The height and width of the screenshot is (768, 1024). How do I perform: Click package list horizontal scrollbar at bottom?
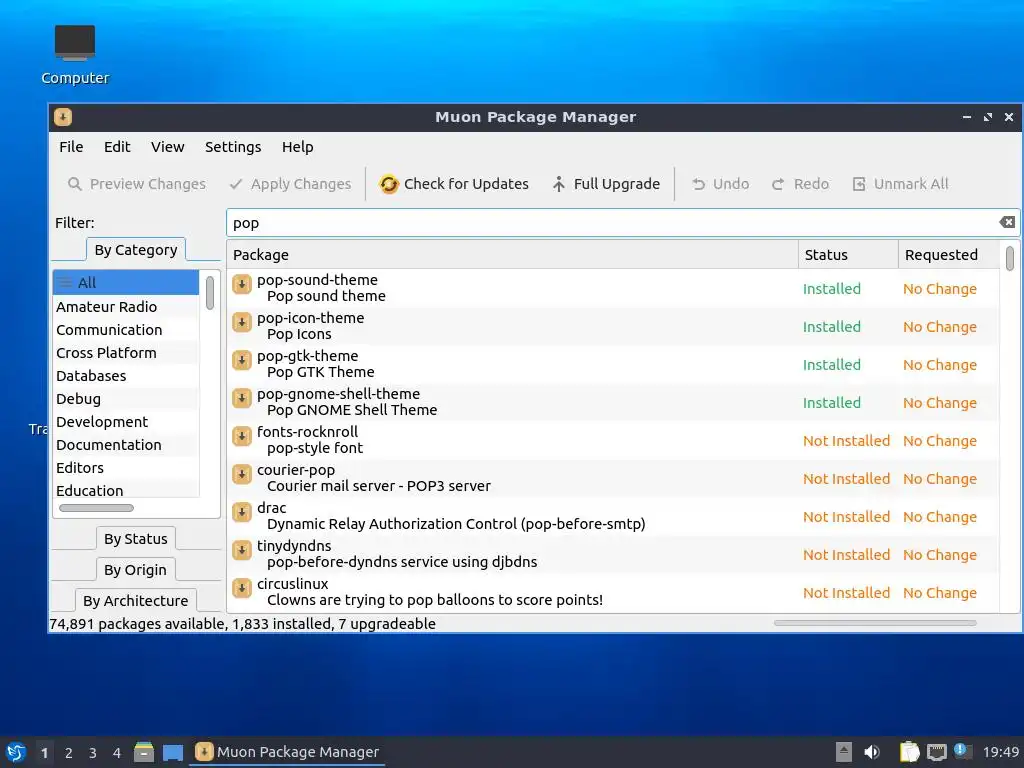875,623
